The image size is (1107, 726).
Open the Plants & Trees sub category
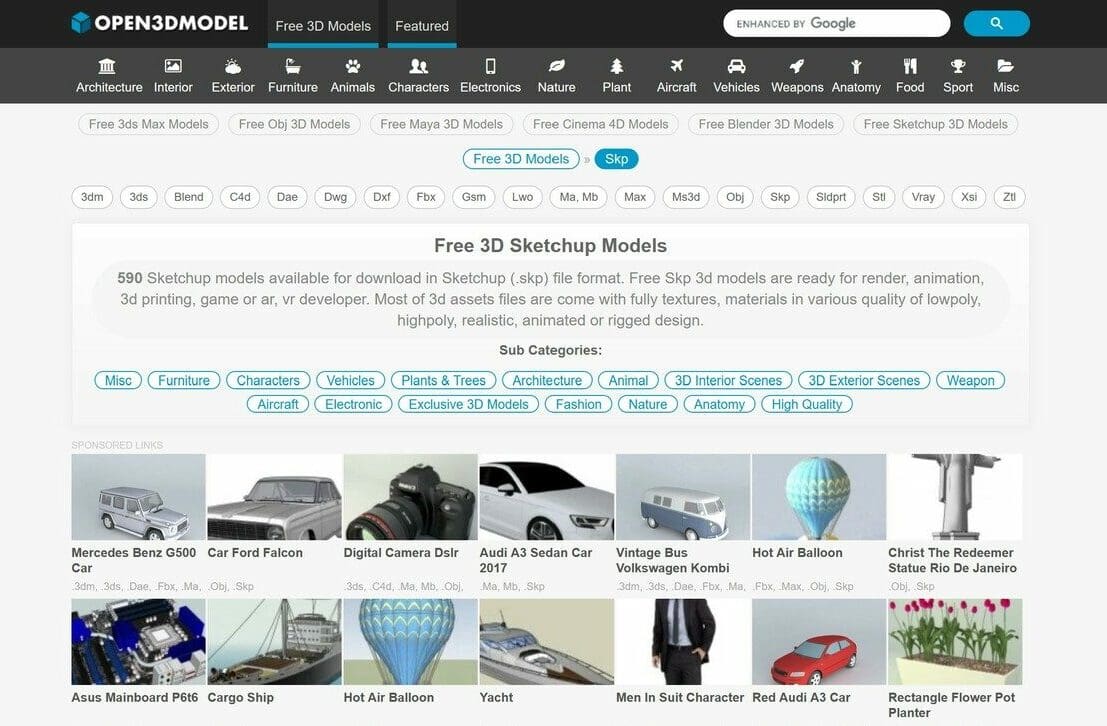(x=443, y=381)
